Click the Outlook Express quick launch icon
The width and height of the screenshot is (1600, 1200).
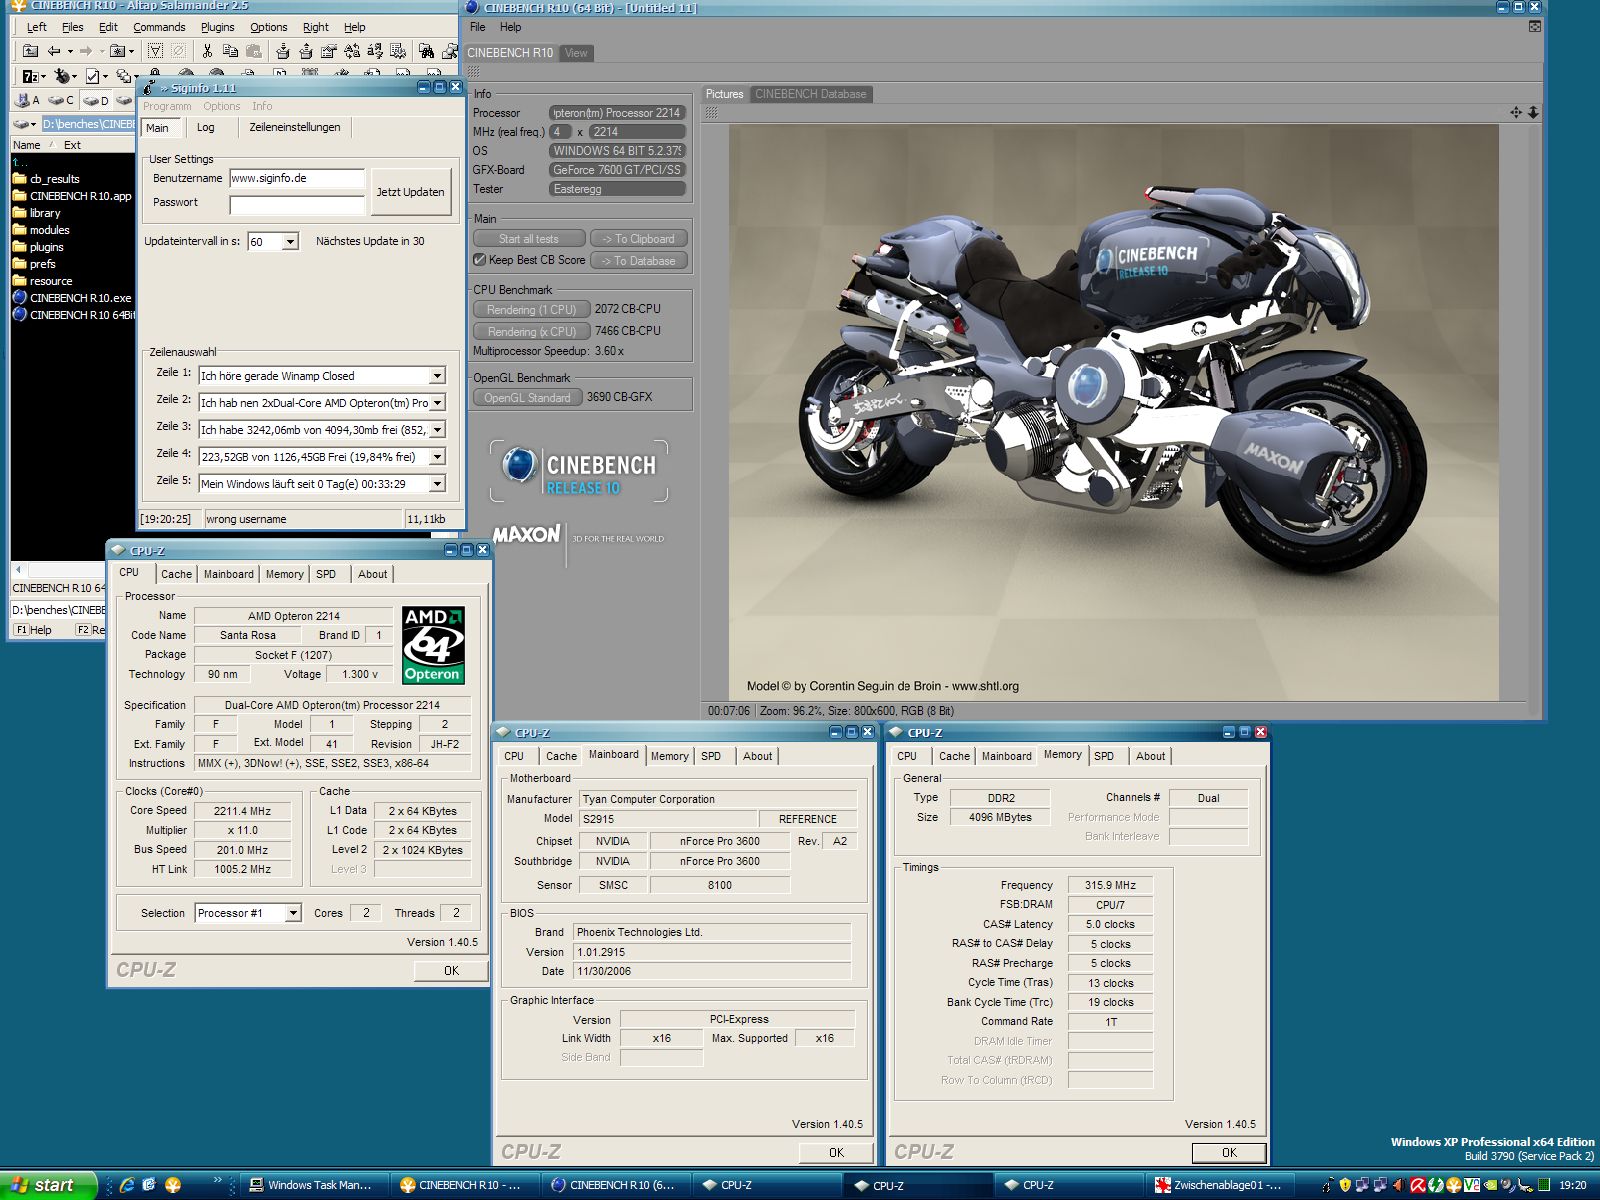(149, 1185)
